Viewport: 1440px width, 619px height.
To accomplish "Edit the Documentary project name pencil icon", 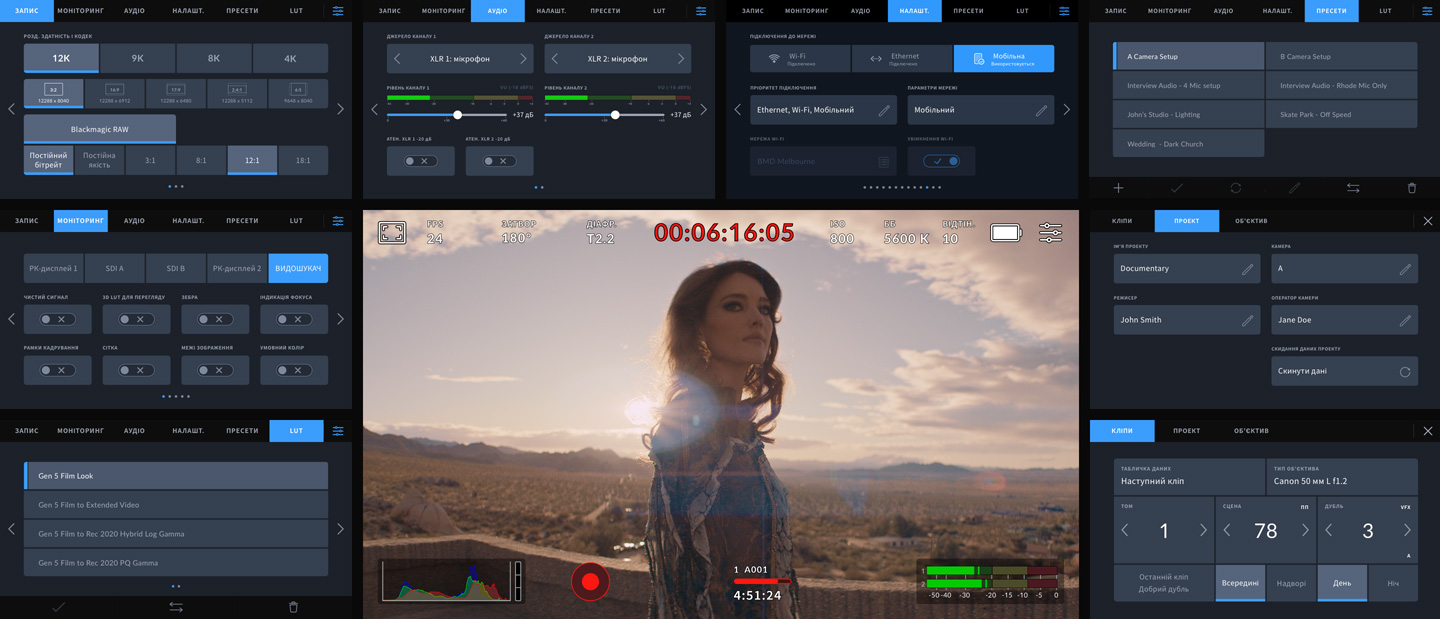I will tap(1247, 269).
